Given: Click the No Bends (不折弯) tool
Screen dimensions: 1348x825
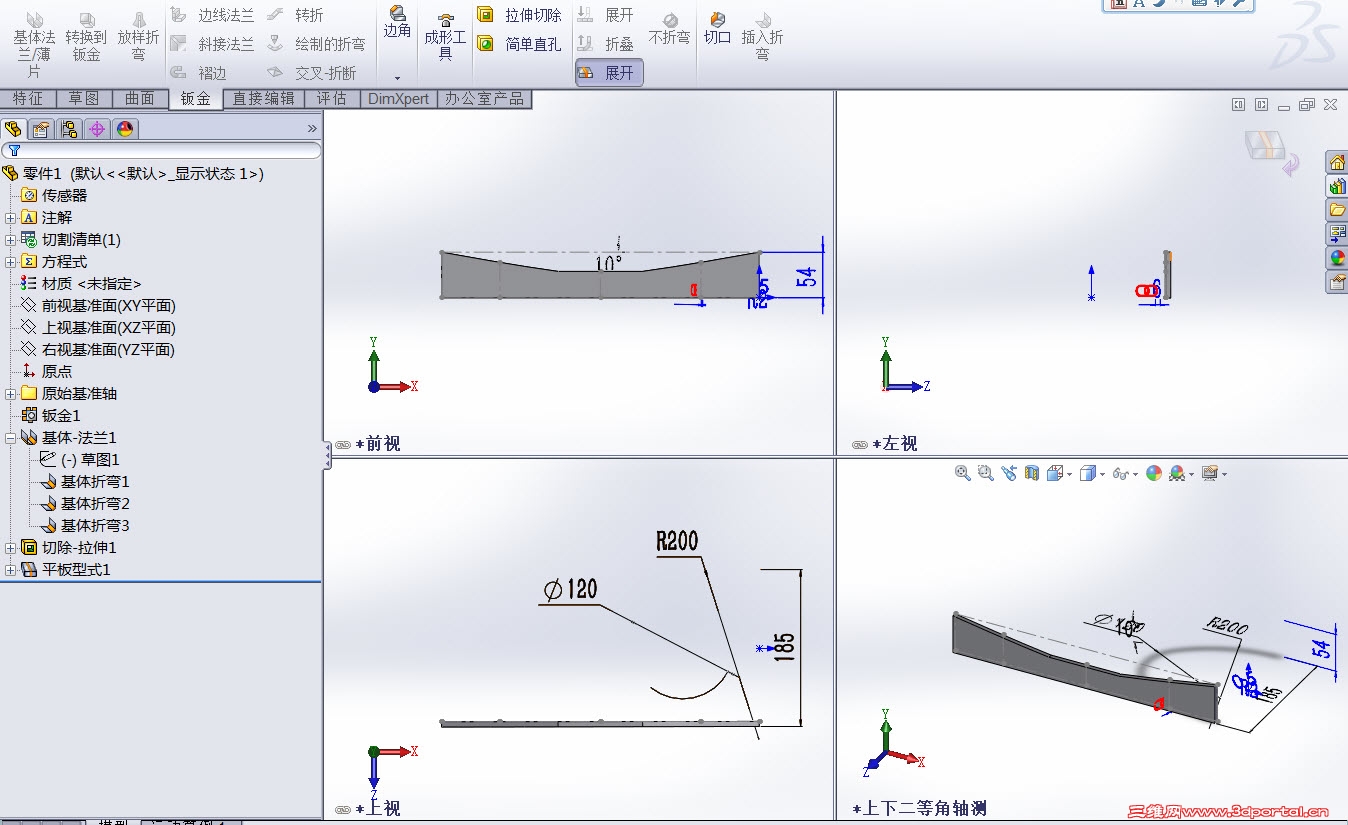Looking at the screenshot, I should pyautogui.click(x=669, y=29).
